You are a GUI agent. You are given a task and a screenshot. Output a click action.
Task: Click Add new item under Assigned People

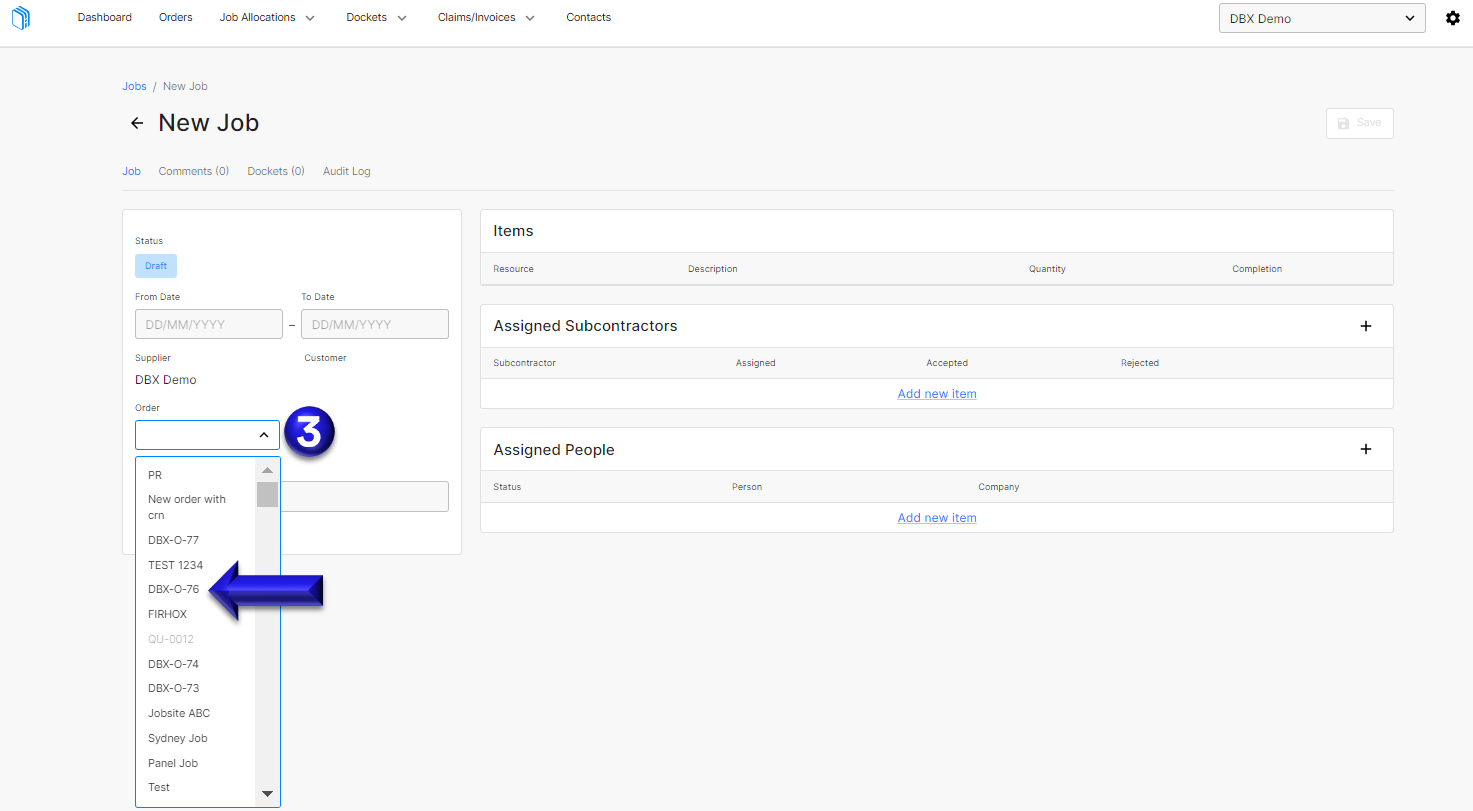(936, 517)
